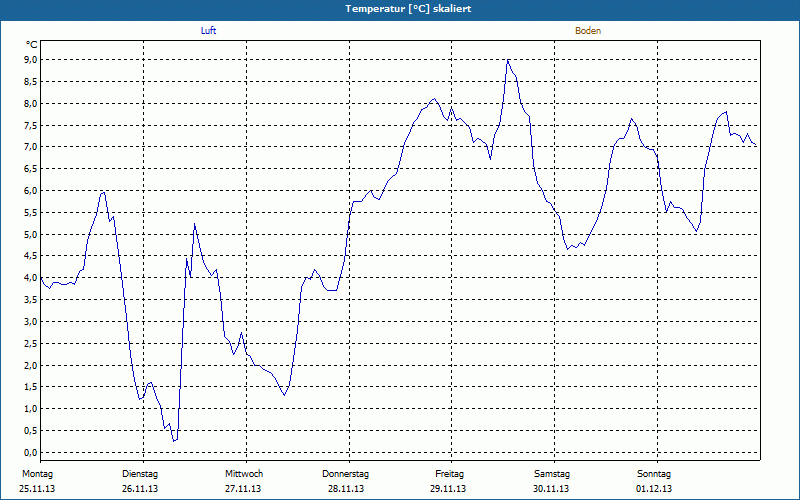Click the 6,5 y-axis value

pyautogui.click(x=31, y=169)
